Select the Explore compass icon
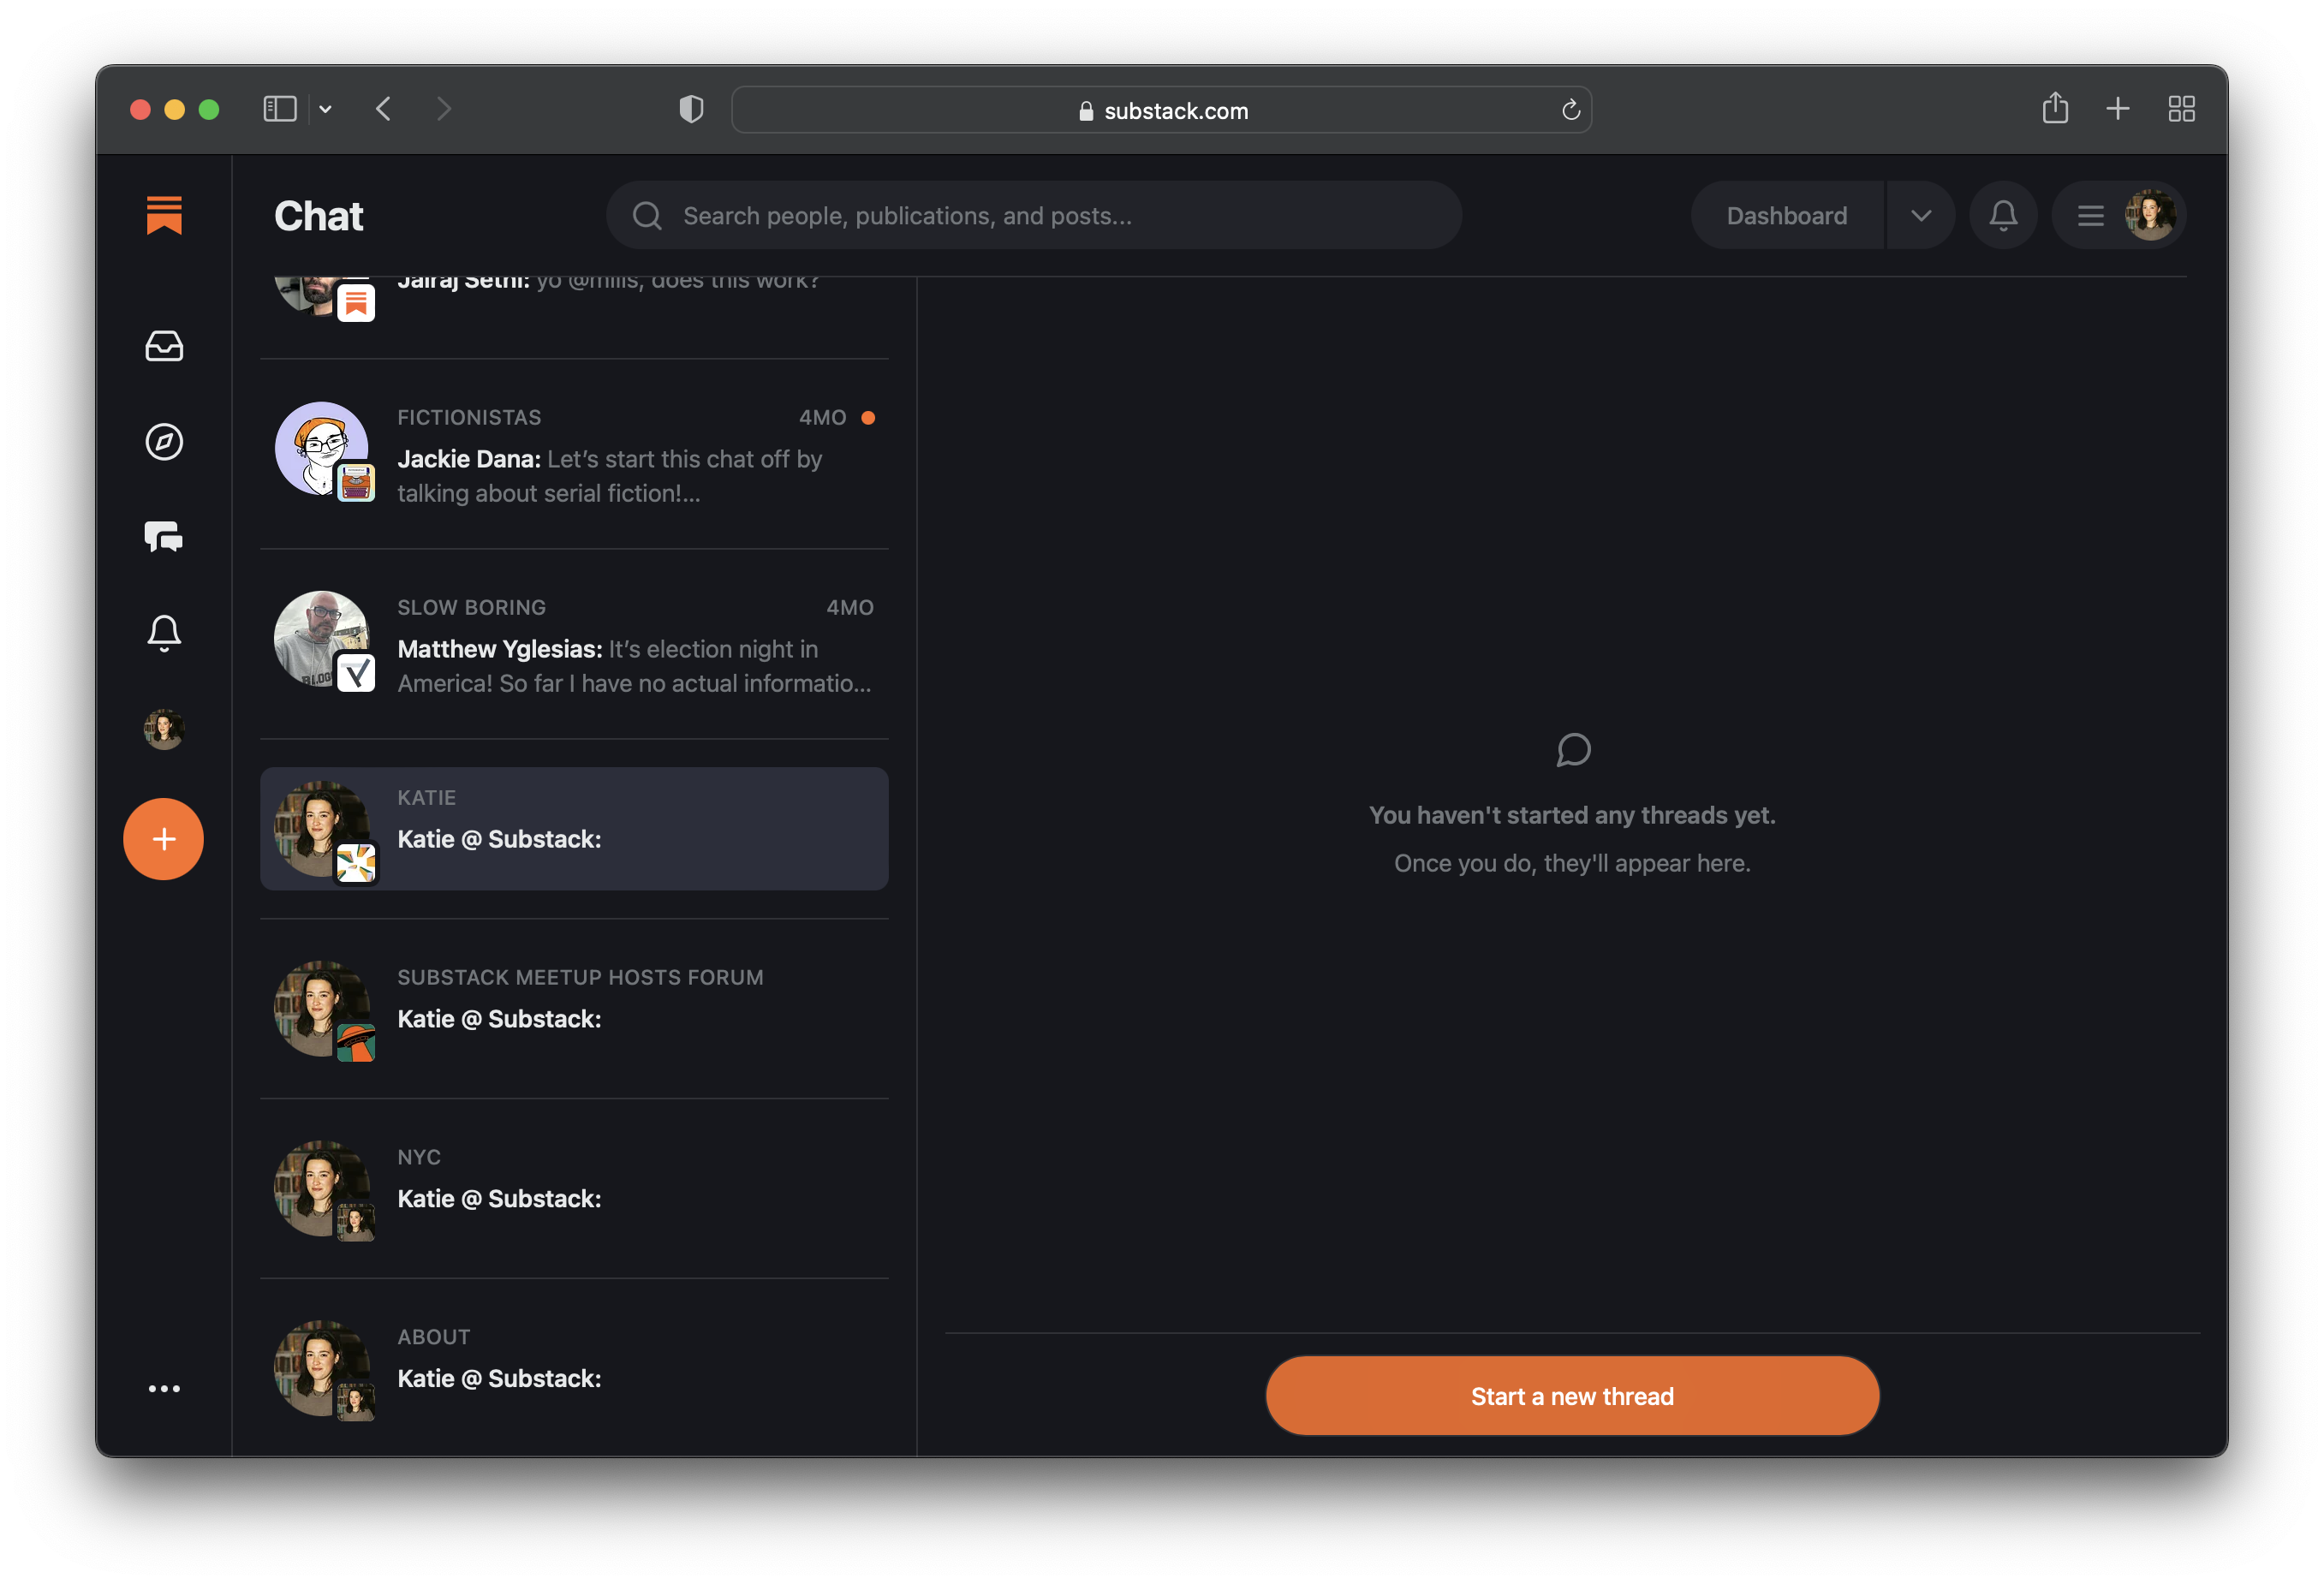The height and width of the screenshot is (1584, 2324). click(164, 441)
